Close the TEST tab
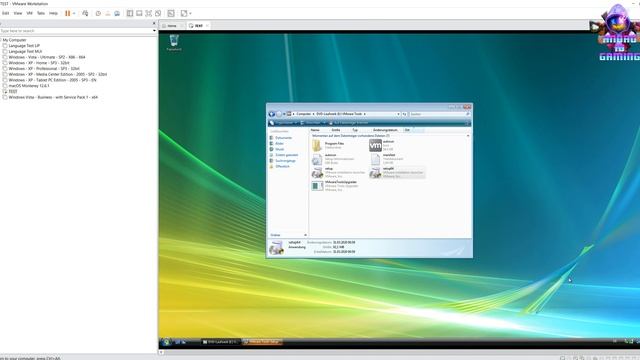The image size is (640, 360). 207,26
